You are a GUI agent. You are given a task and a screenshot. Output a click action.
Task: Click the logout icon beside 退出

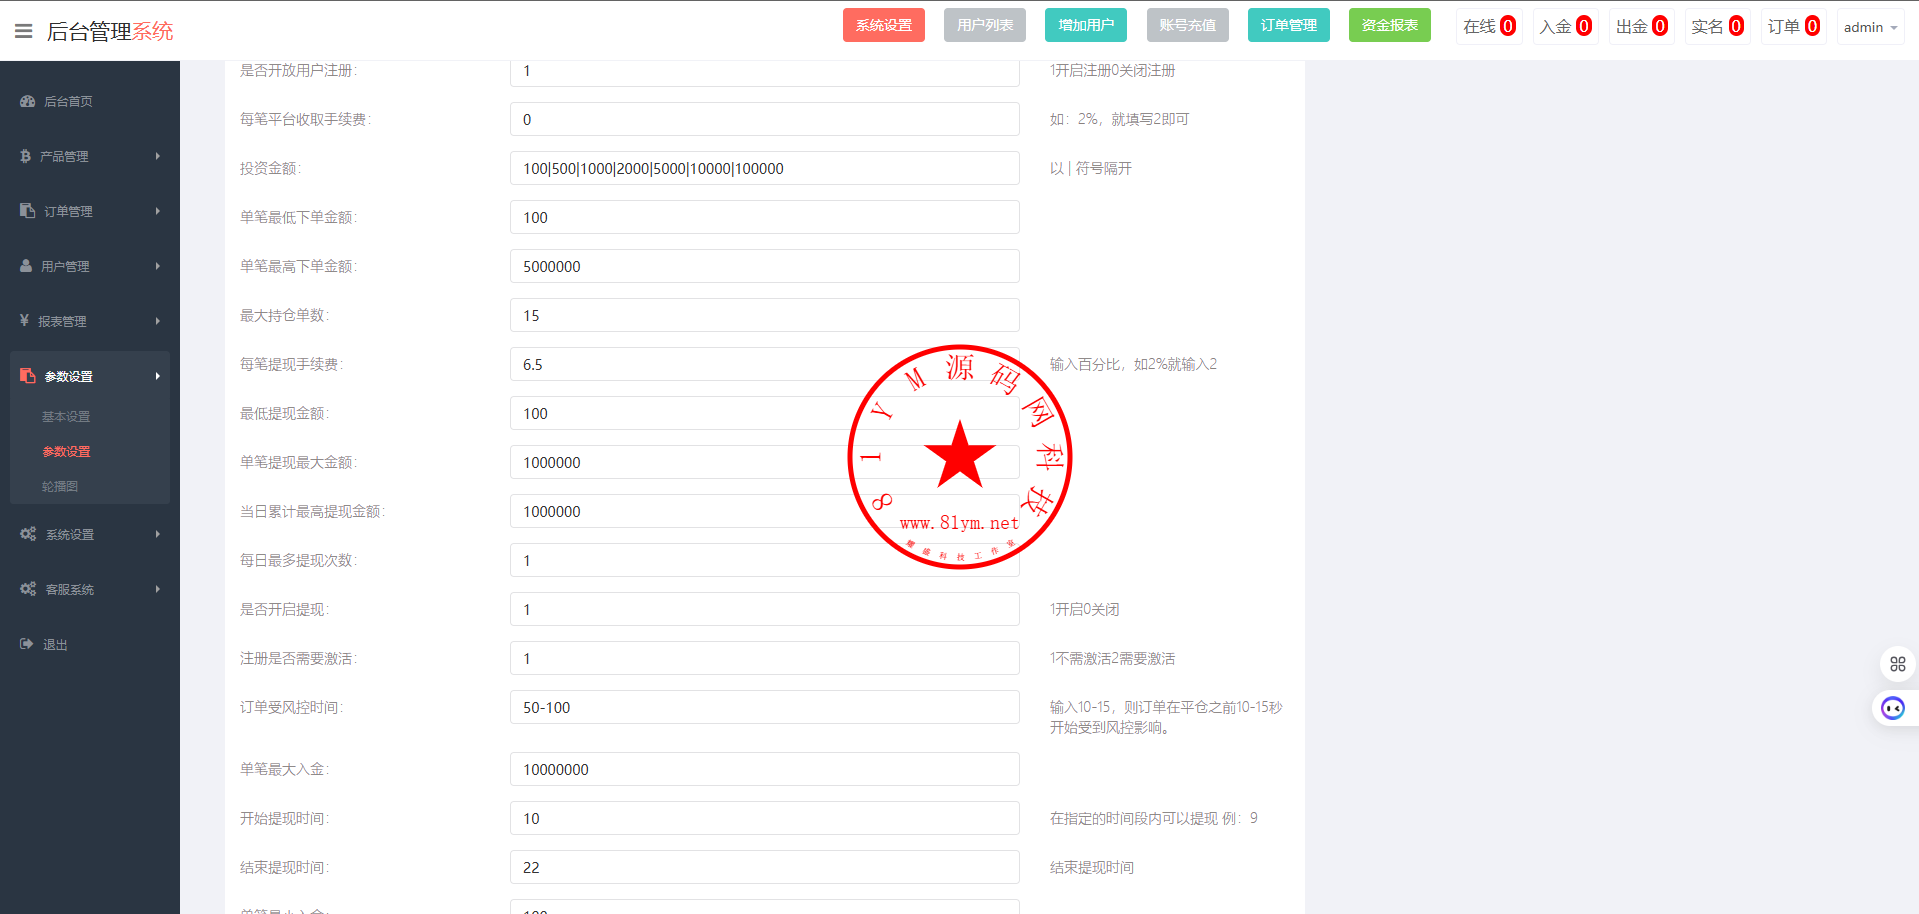pyautogui.click(x=27, y=644)
